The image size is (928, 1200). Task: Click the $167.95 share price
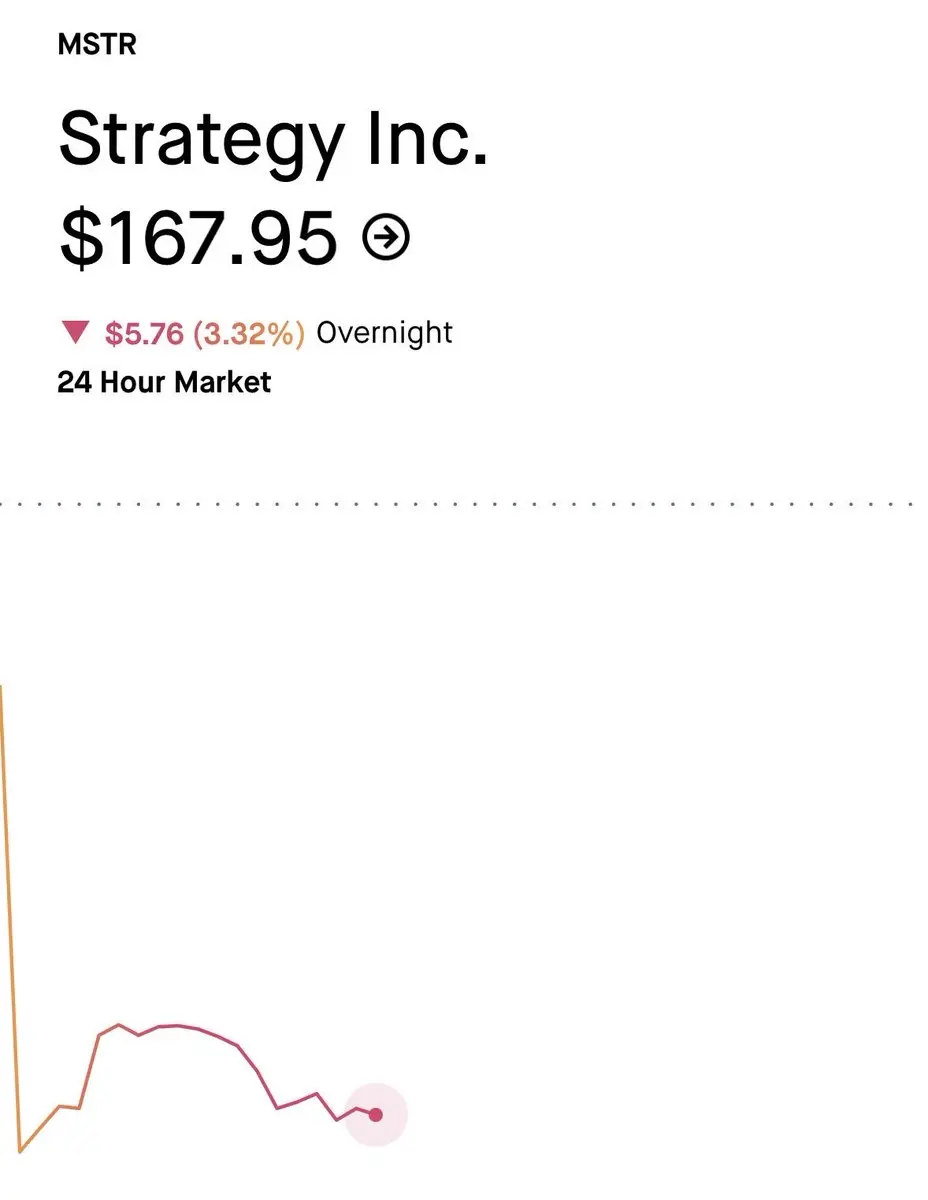click(198, 238)
